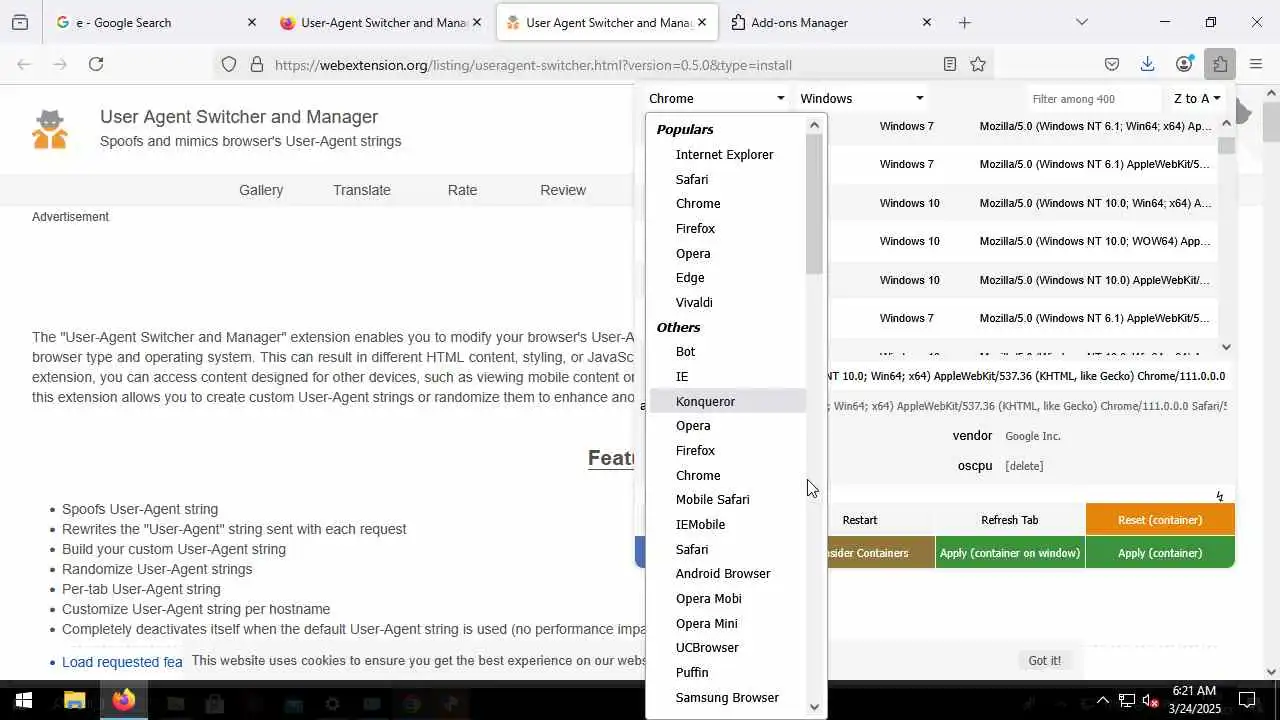1280x720 pixels.
Task: Click the tracking protection shield icon
Action: click(229, 64)
